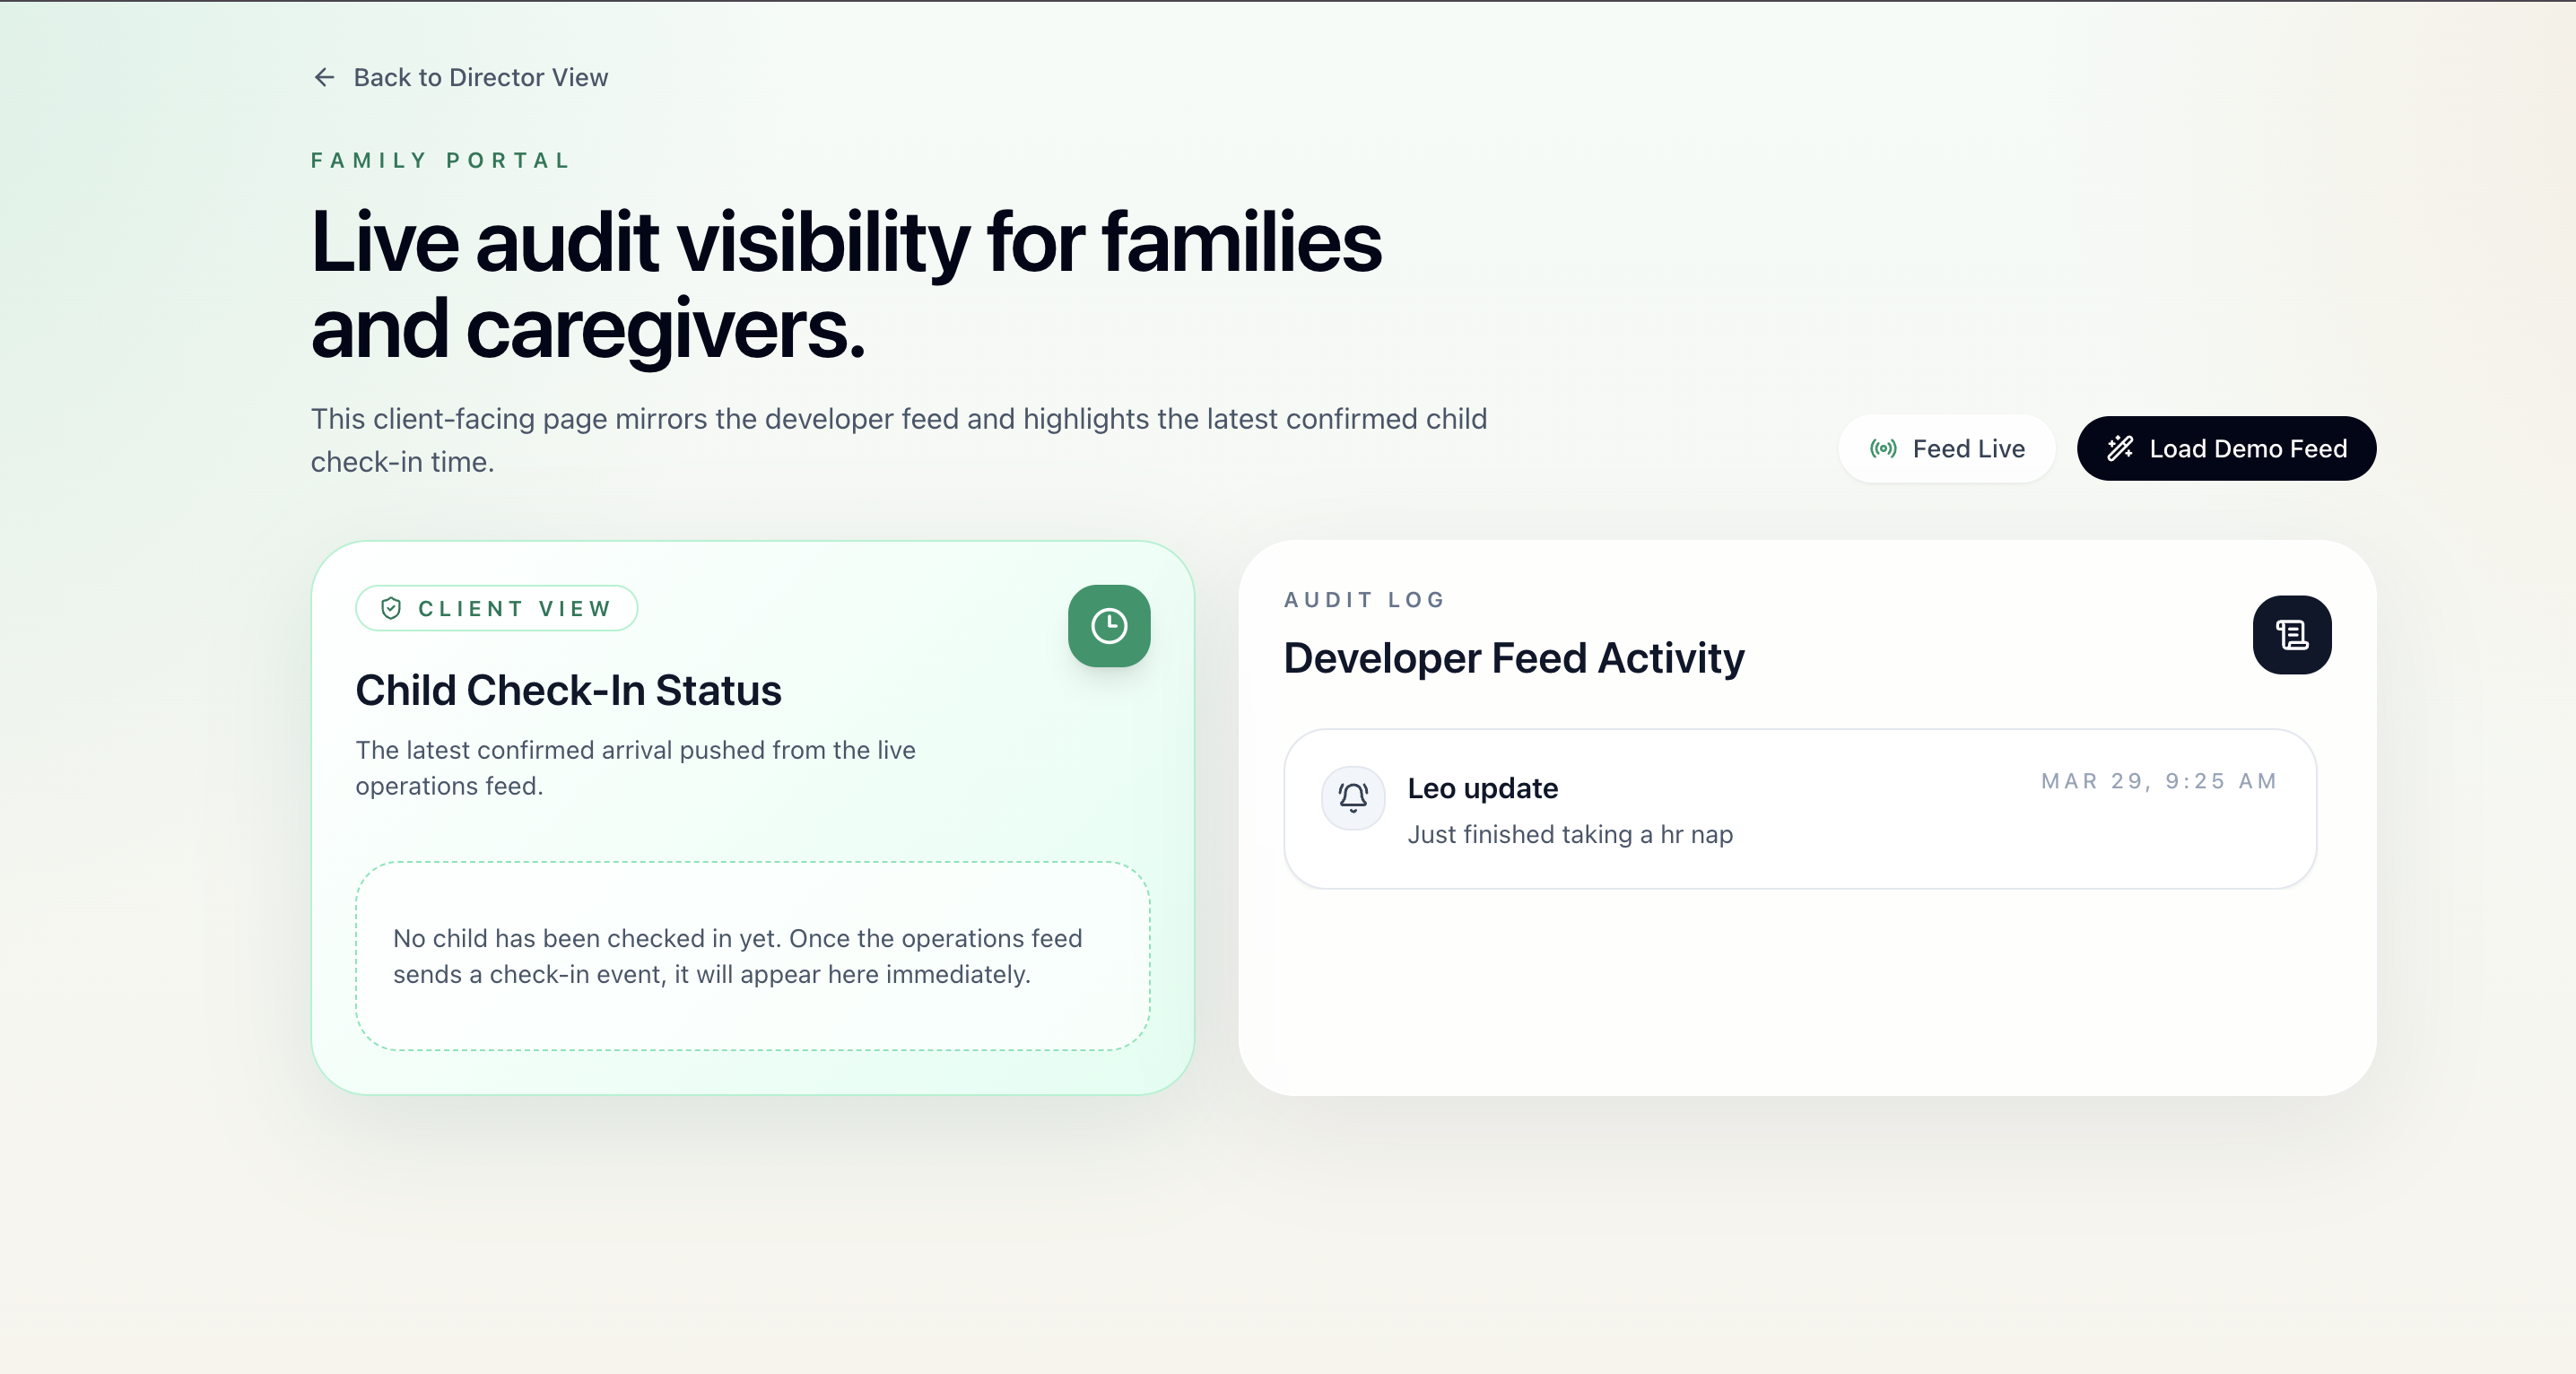Click the broadcast signal icon
2576x1374 pixels.
[x=1883, y=449]
